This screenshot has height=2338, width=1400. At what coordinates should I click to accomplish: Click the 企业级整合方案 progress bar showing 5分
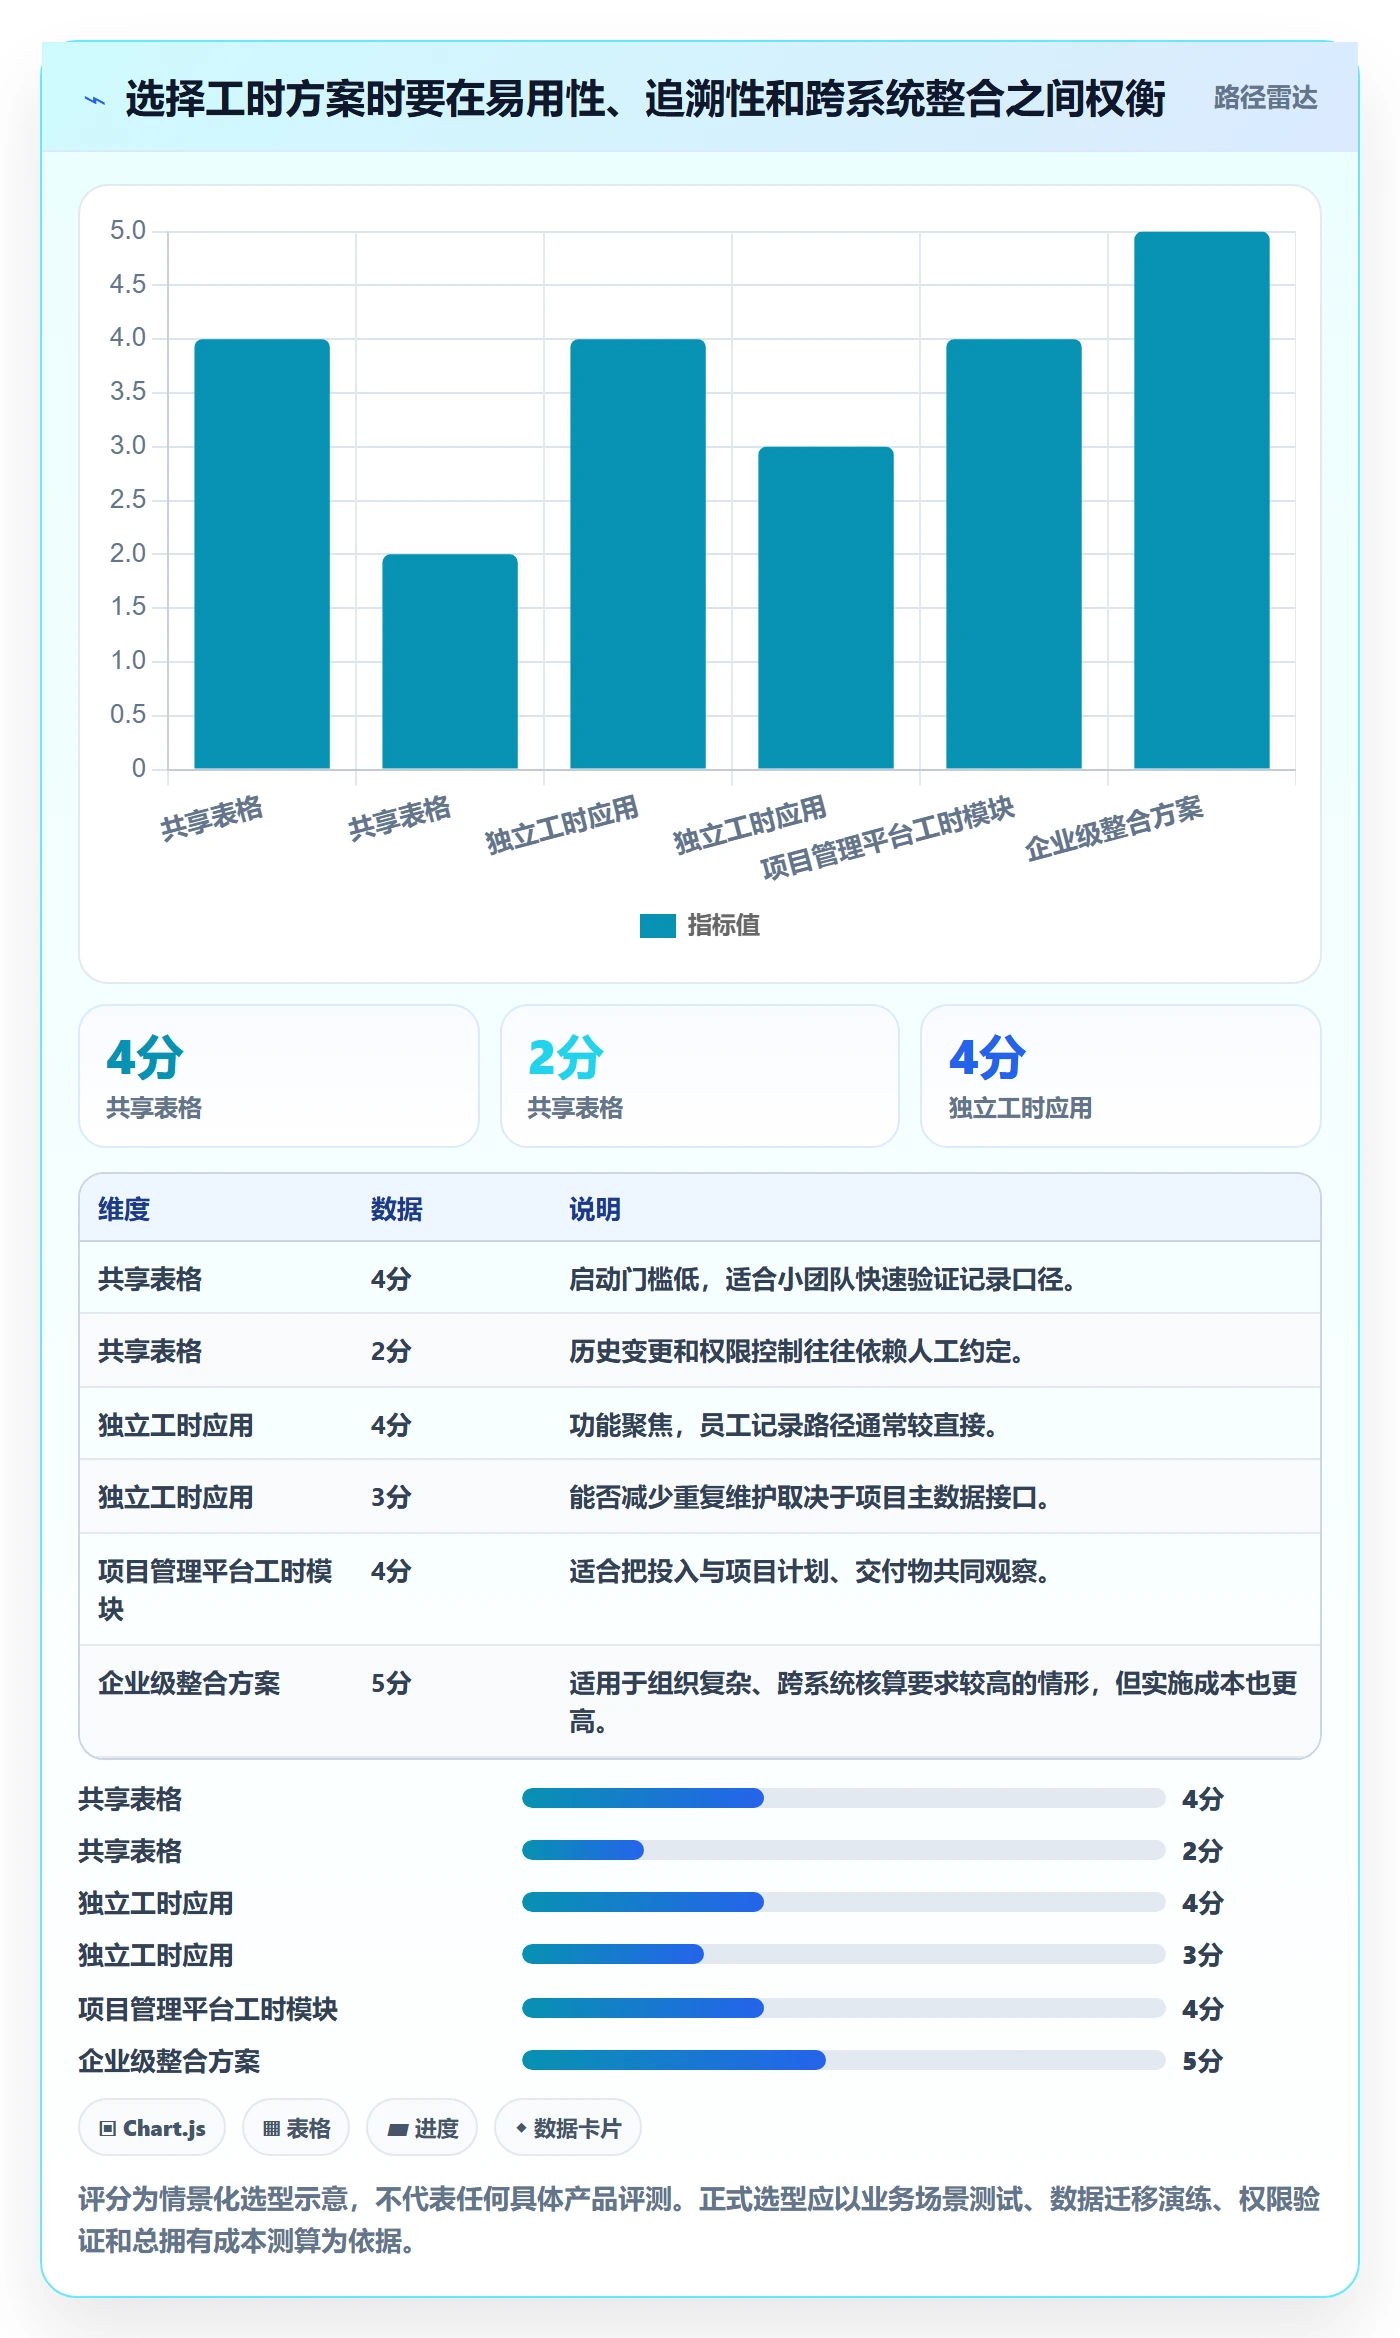[x=843, y=2060]
